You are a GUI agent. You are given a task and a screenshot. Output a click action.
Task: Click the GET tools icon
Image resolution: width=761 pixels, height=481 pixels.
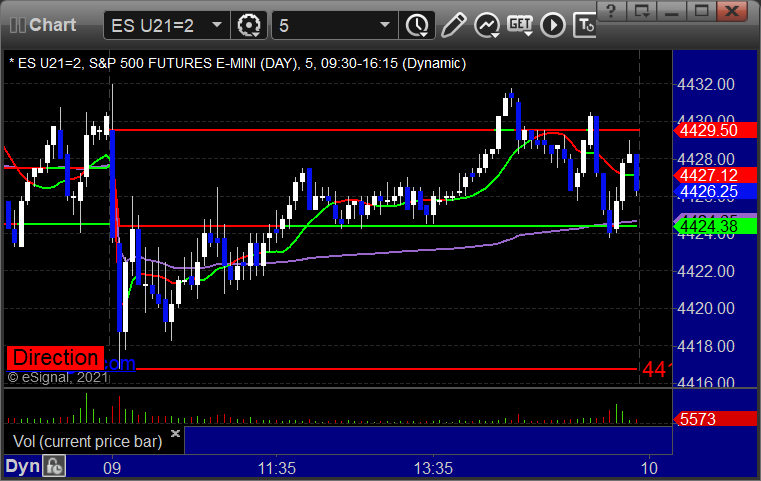(520, 25)
